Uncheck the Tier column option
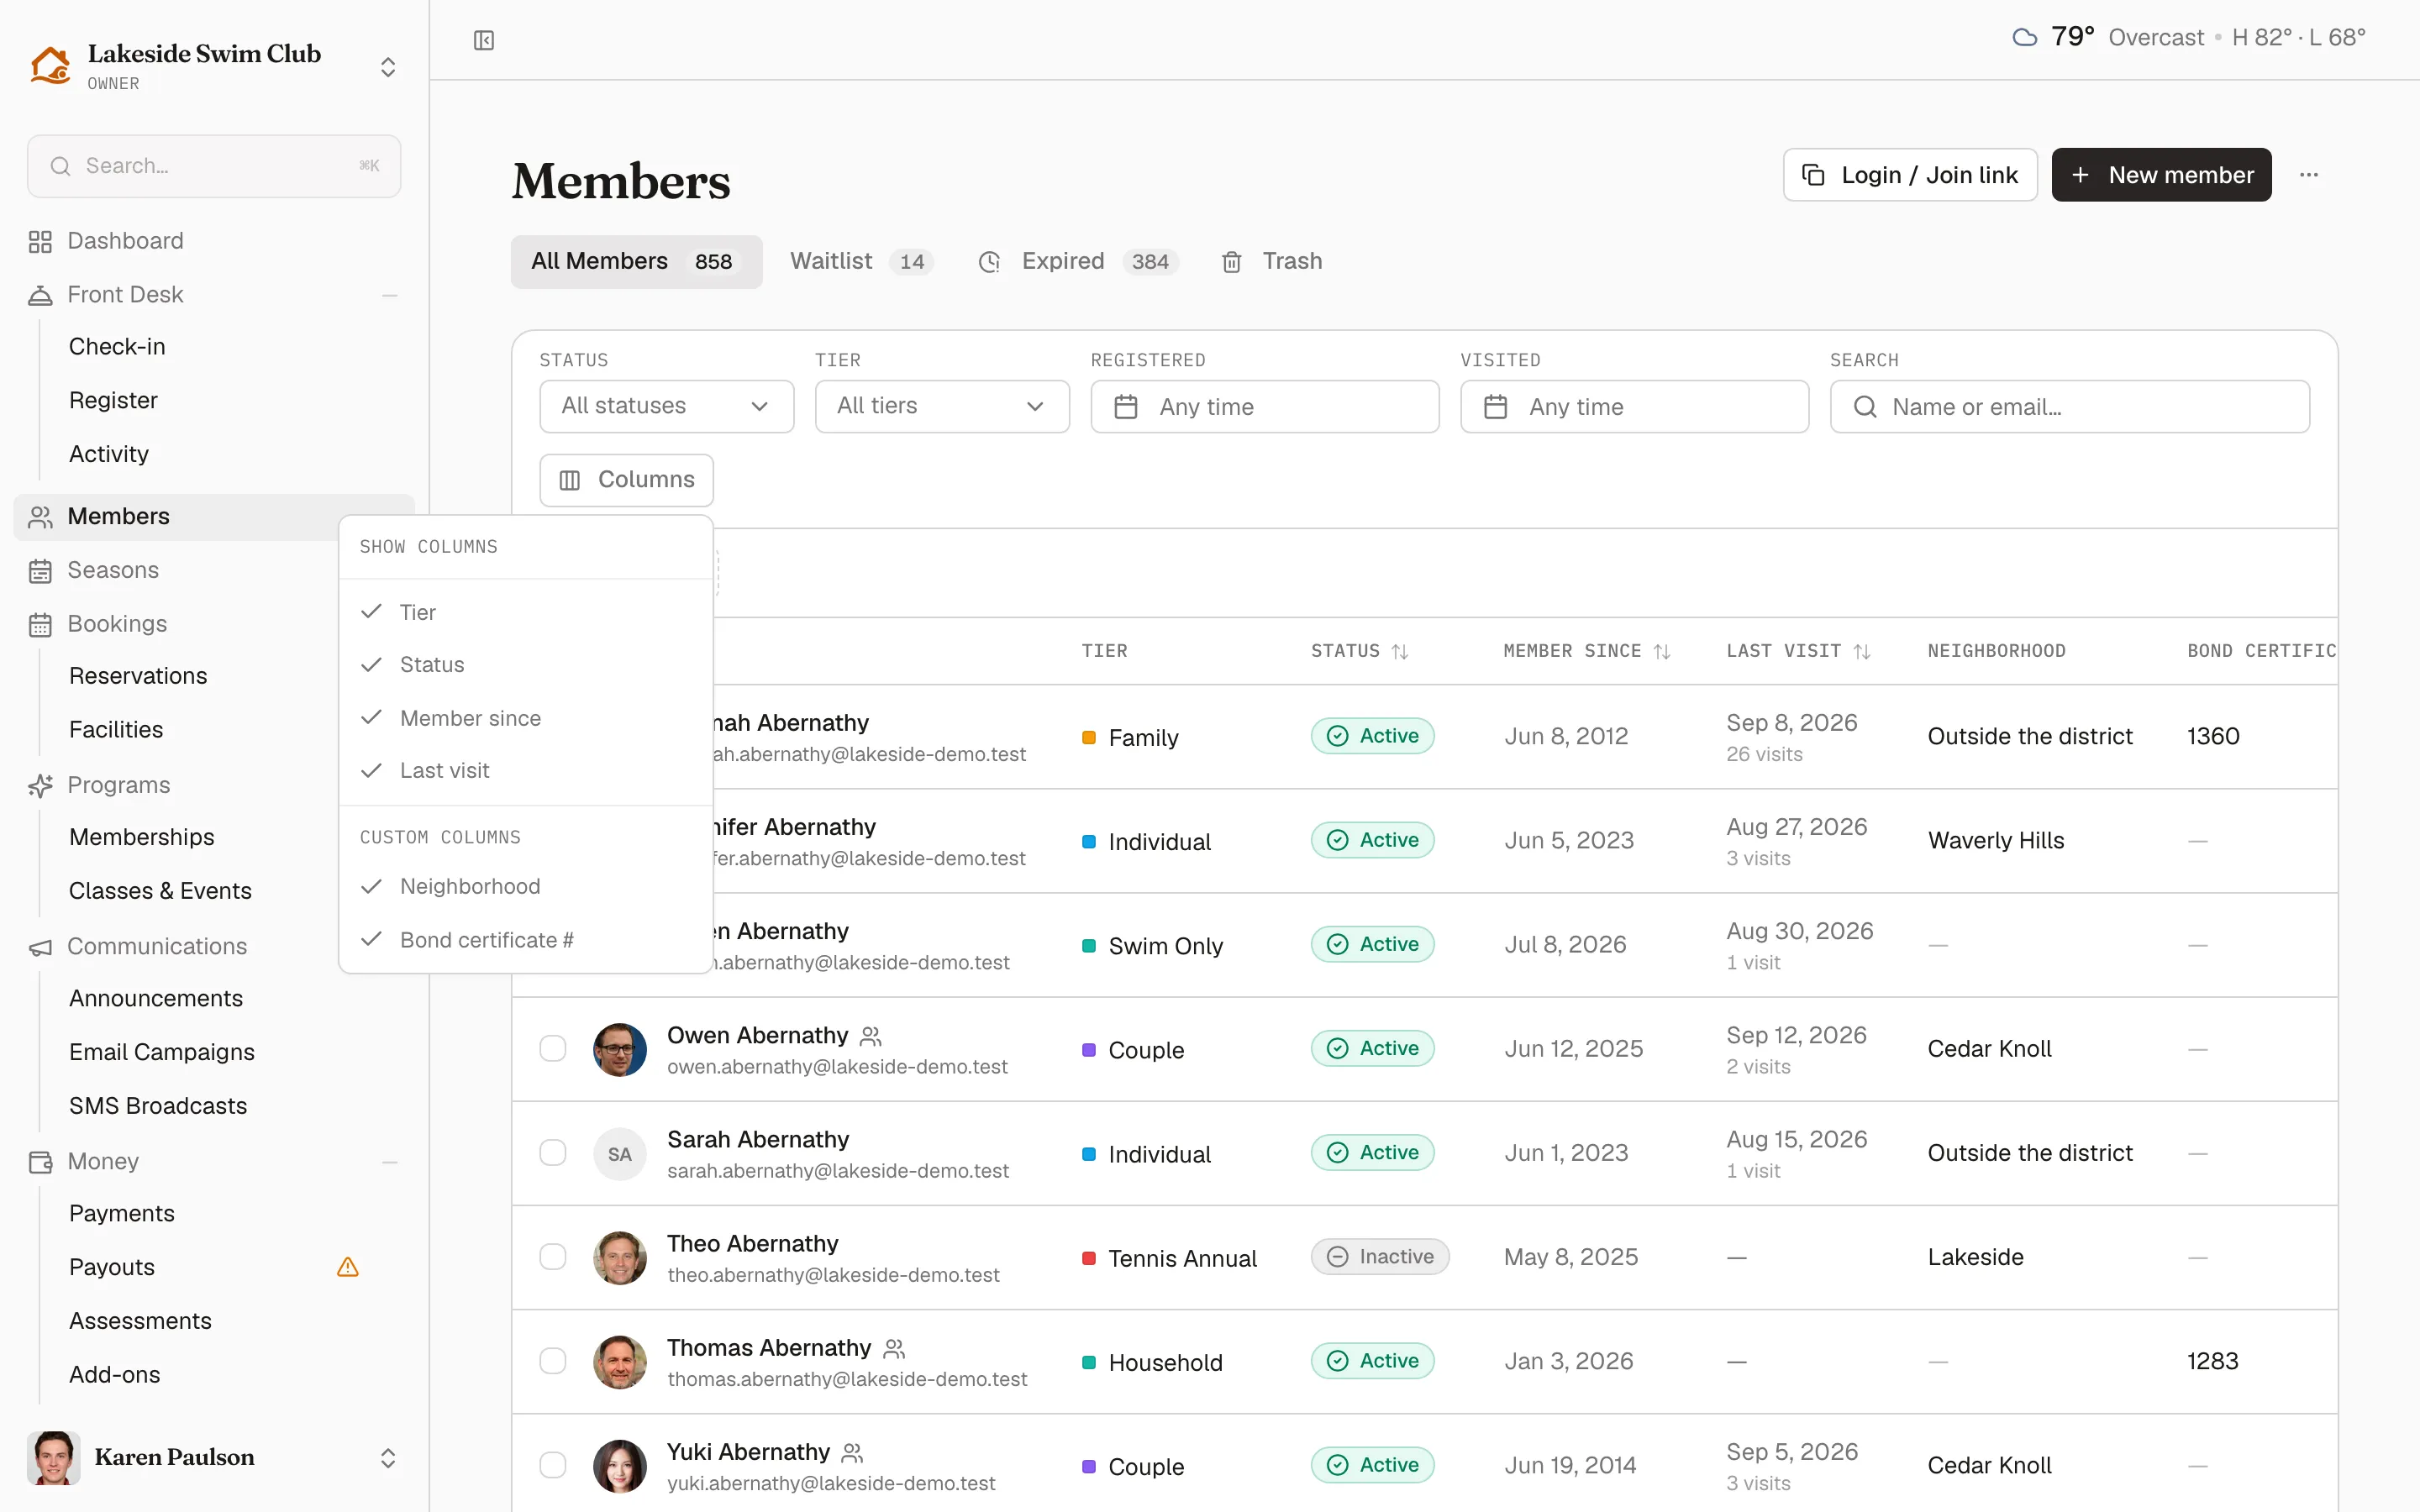Image resolution: width=2420 pixels, height=1512 pixels. (x=526, y=612)
